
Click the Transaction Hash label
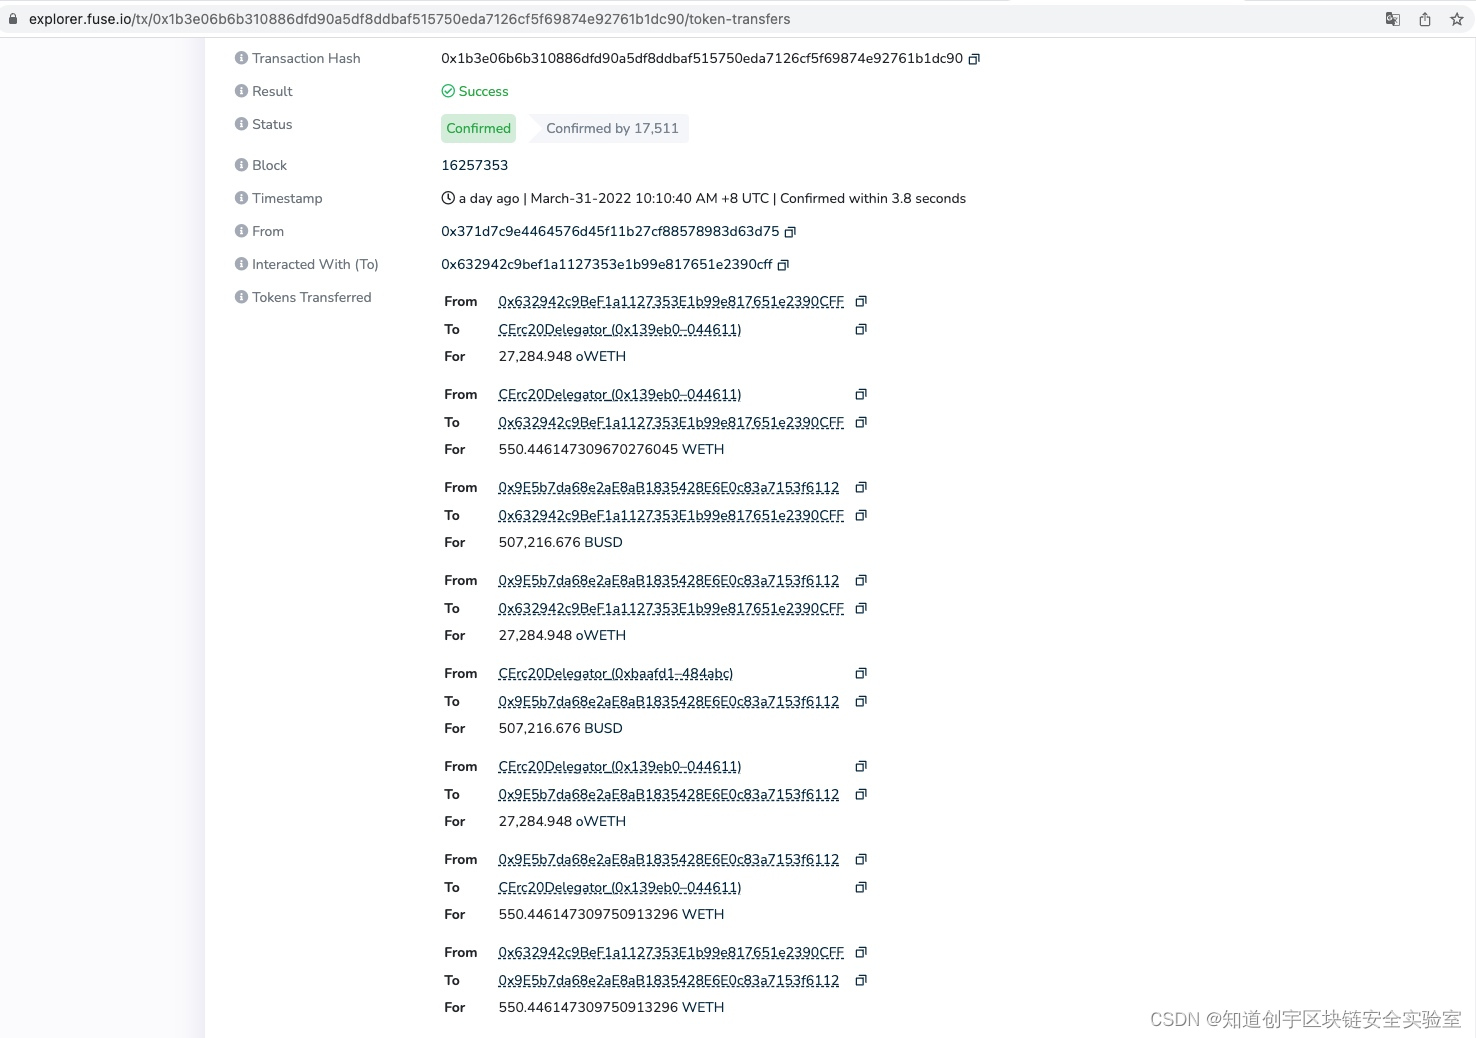(x=306, y=58)
